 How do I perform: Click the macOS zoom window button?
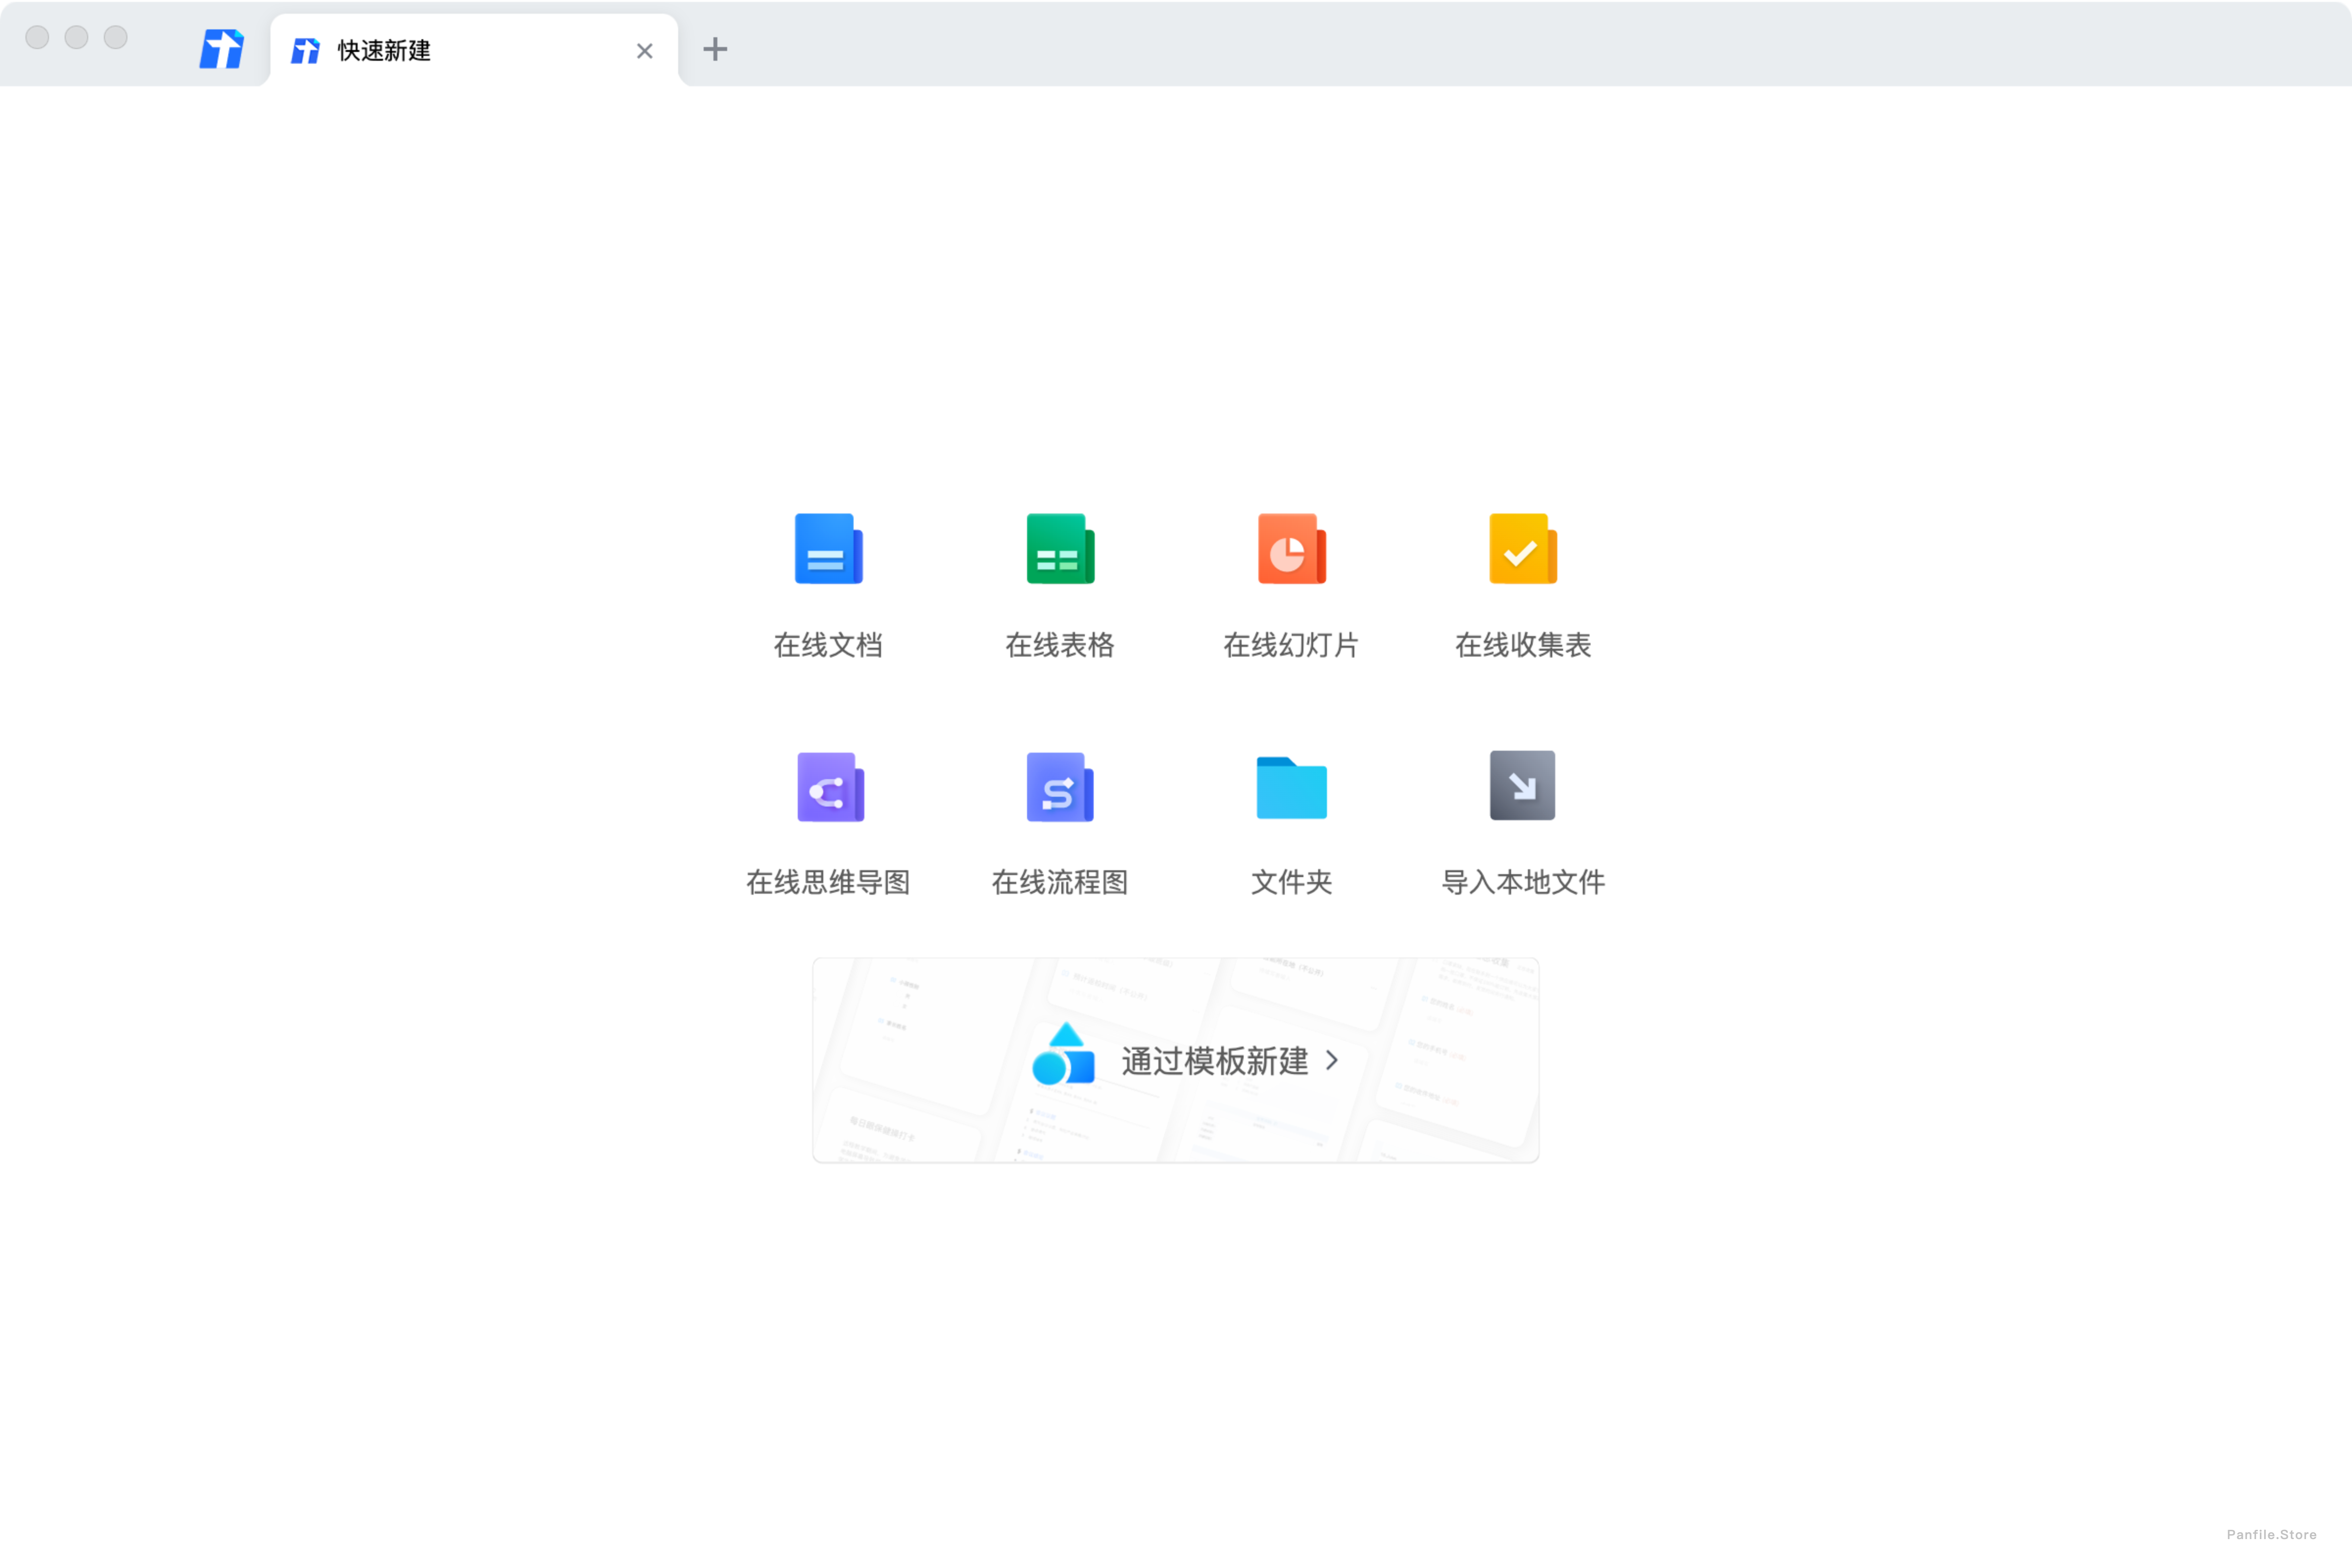tap(116, 37)
